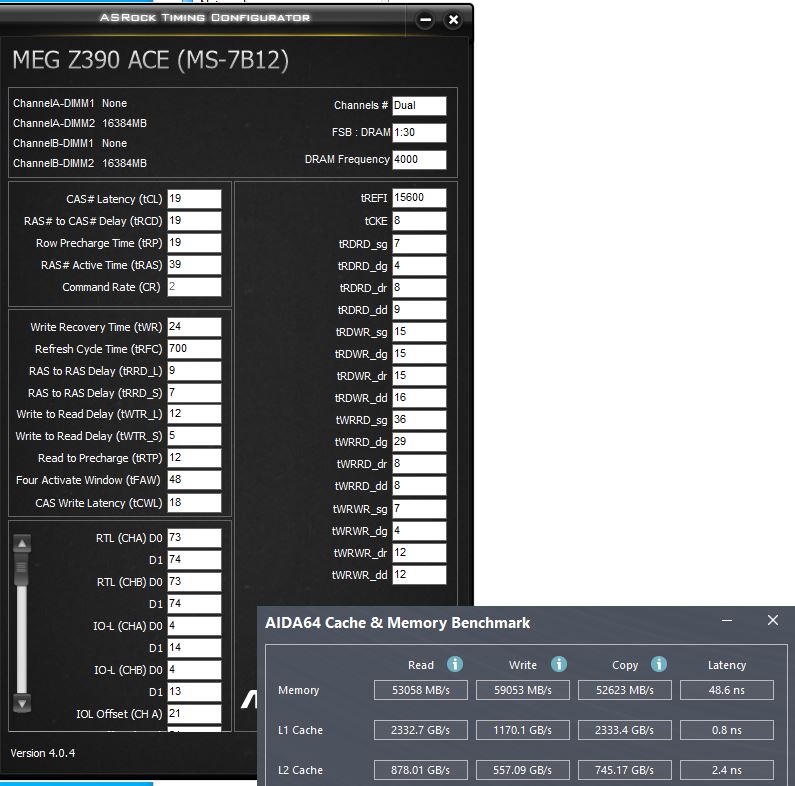This screenshot has height=786, width=795.
Task: Click the ChannelA-DIMM2 16384MB entry
Action: [x=80, y=123]
